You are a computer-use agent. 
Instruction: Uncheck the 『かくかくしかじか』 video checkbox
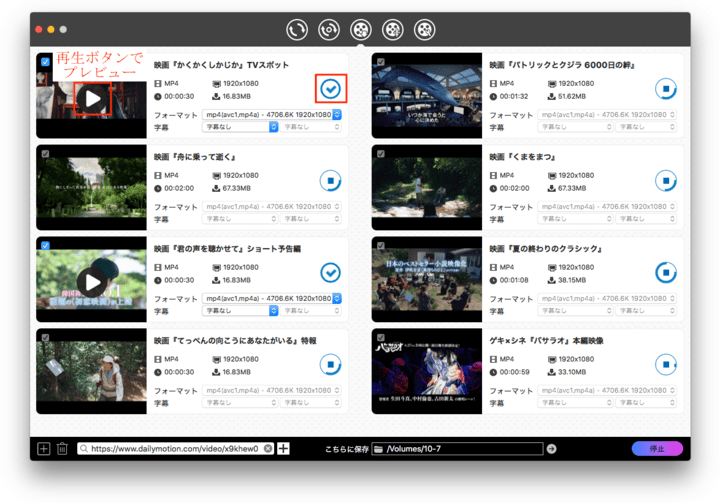[x=45, y=62]
